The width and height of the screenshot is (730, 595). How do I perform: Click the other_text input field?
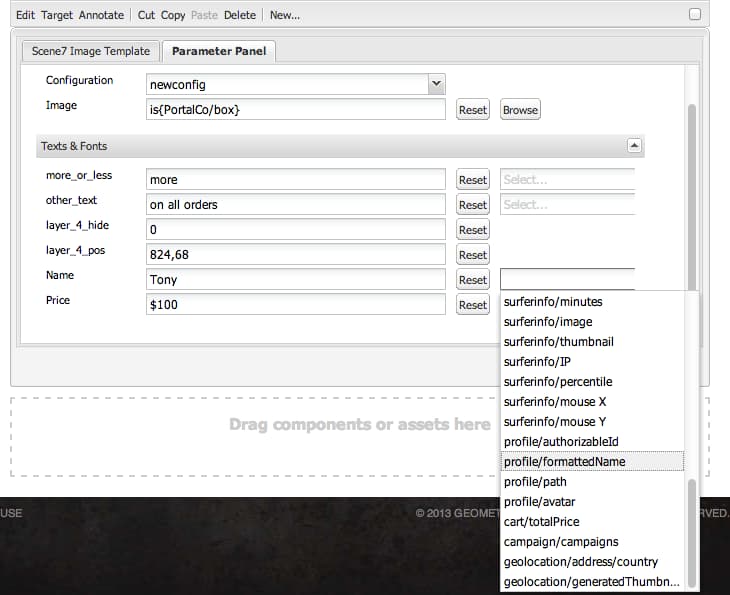click(x=296, y=204)
